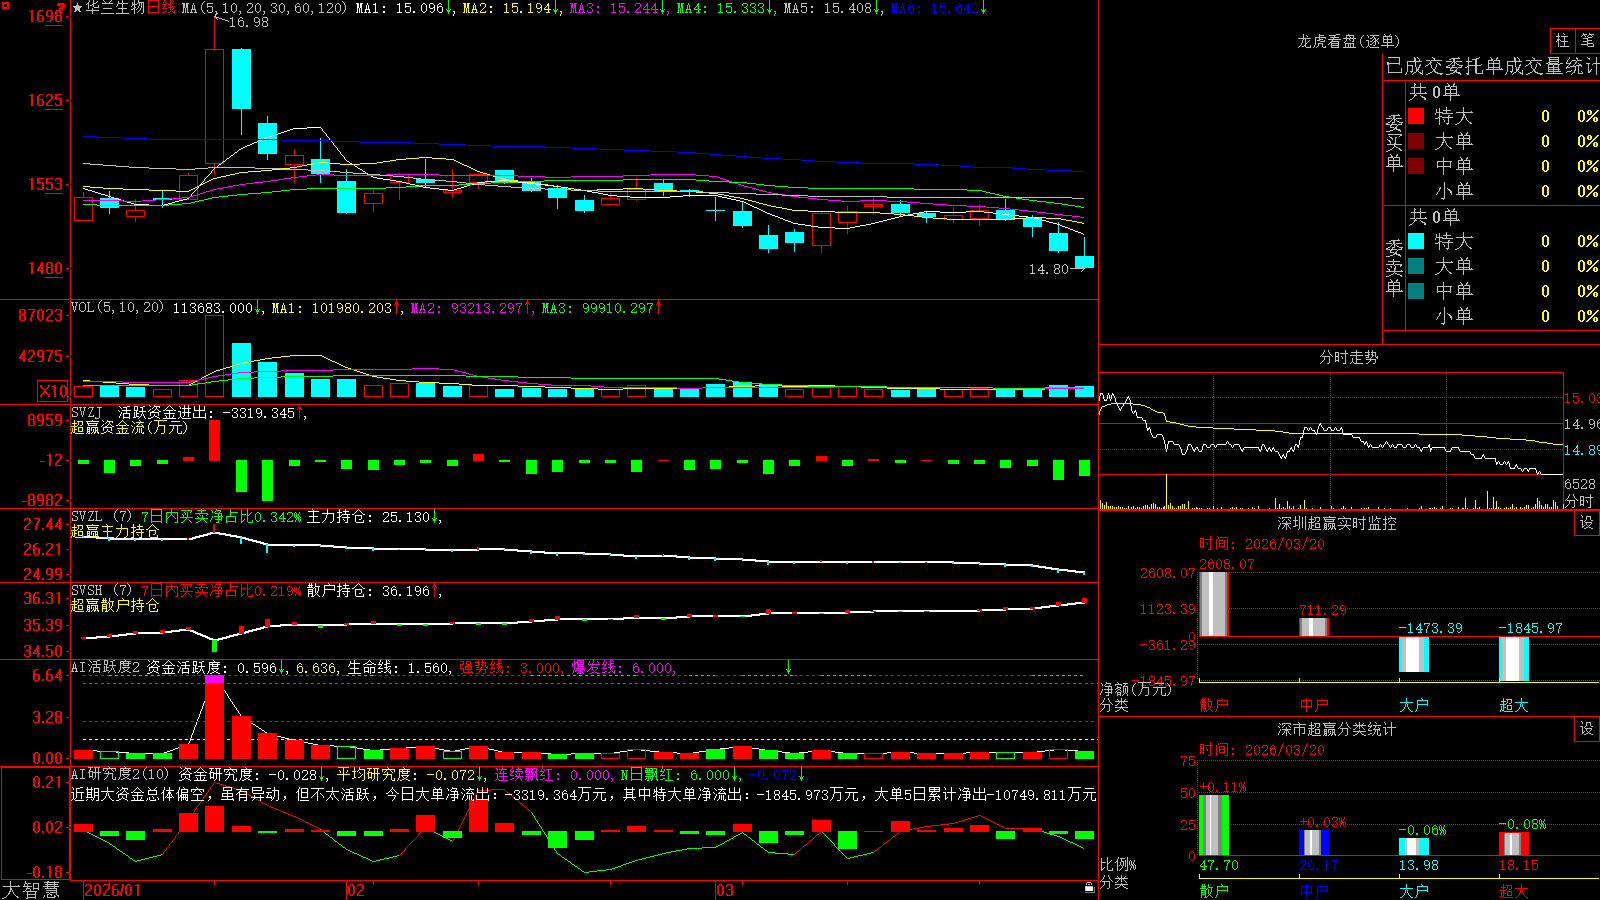The image size is (1600, 900).
Task: Click the stock name 华兰生物
Action: [115, 8]
